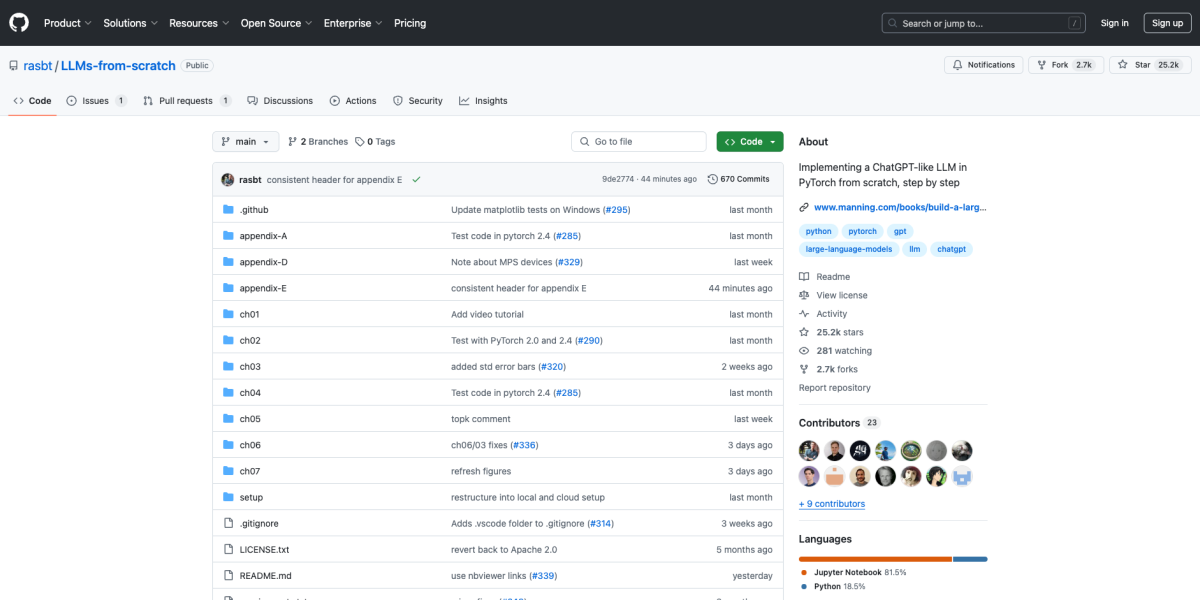Open the green Code dropdown button
1200x600 pixels.
pyautogui.click(x=749, y=142)
